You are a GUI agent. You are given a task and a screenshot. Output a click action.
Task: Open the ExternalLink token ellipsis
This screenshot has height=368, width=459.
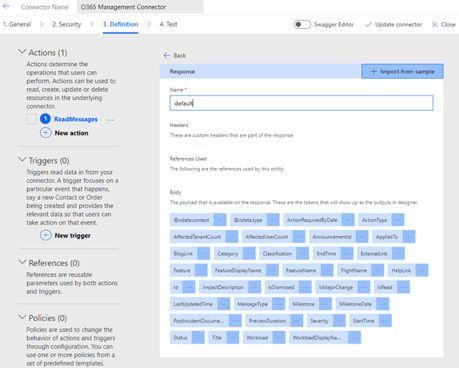(x=398, y=254)
